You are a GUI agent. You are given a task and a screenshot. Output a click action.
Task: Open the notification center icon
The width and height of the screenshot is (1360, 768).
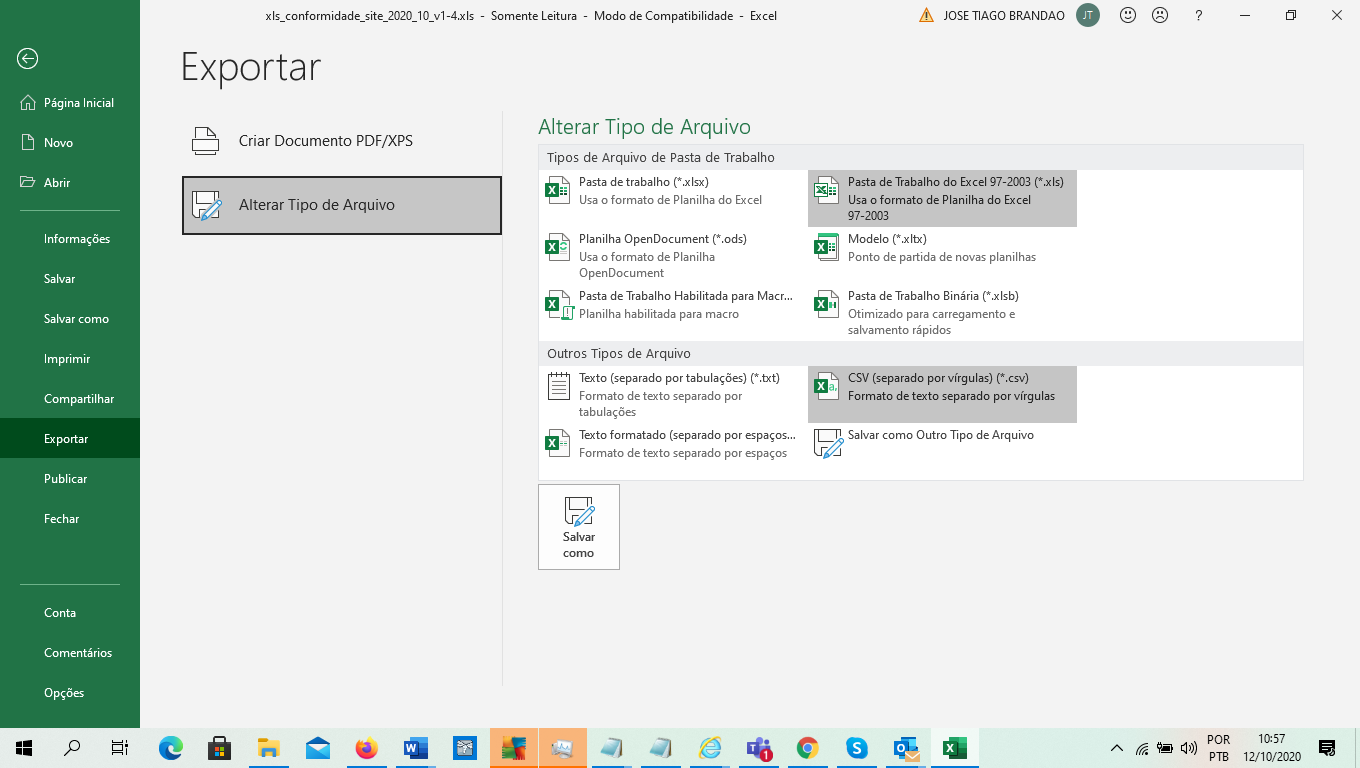(x=1327, y=747)
